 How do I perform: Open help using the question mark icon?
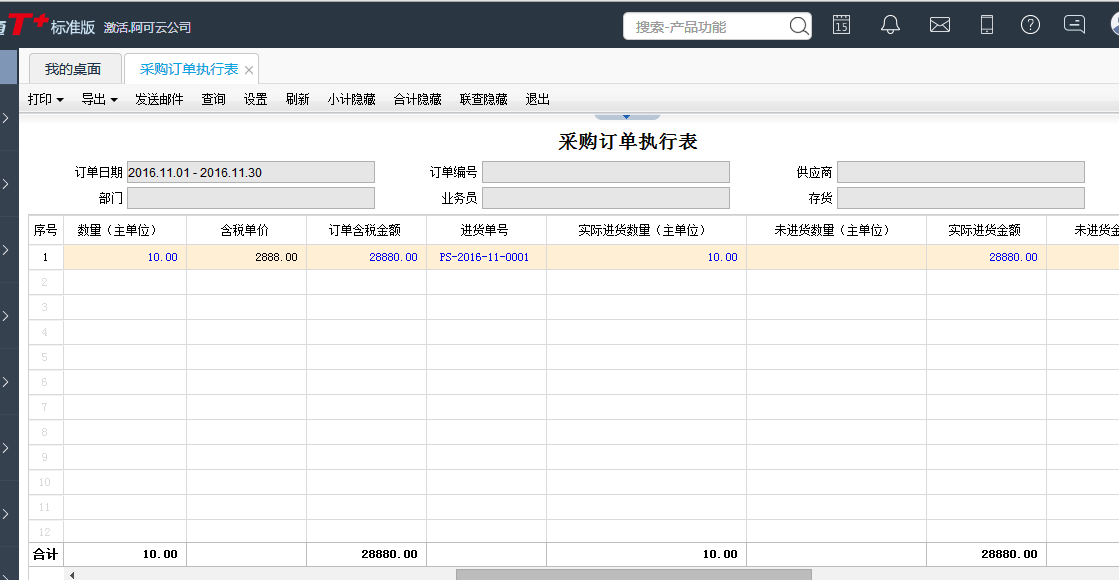(1030, 25)
